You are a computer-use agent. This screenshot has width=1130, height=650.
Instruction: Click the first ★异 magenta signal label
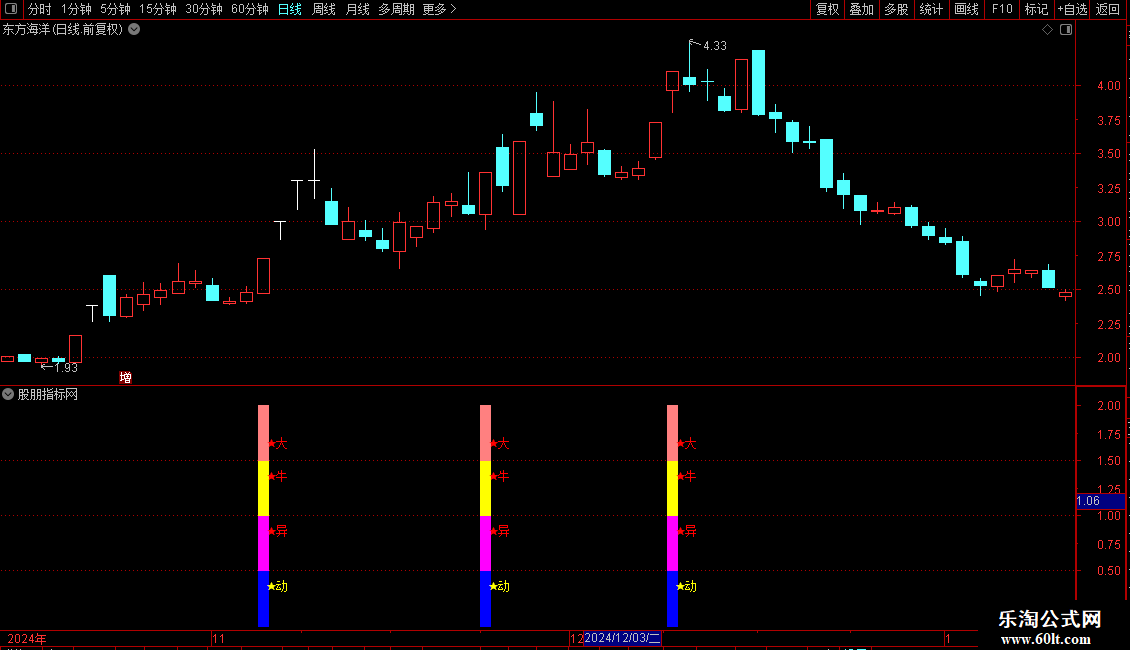click(x=277, y=532)
